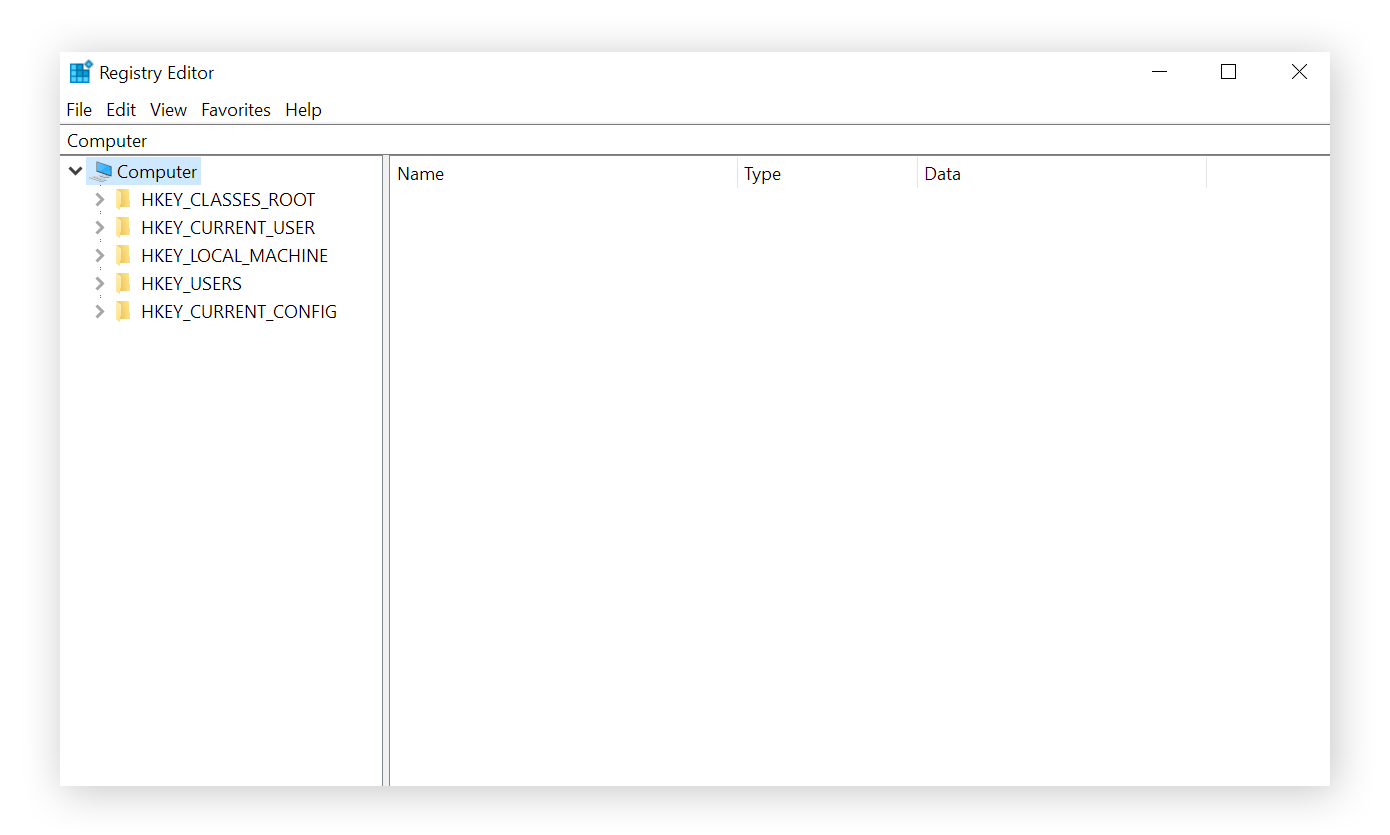Screen dimensions: 1390x835
Task: Click the Registry Editor title bar icon
Action: click(x=80, y=71)
